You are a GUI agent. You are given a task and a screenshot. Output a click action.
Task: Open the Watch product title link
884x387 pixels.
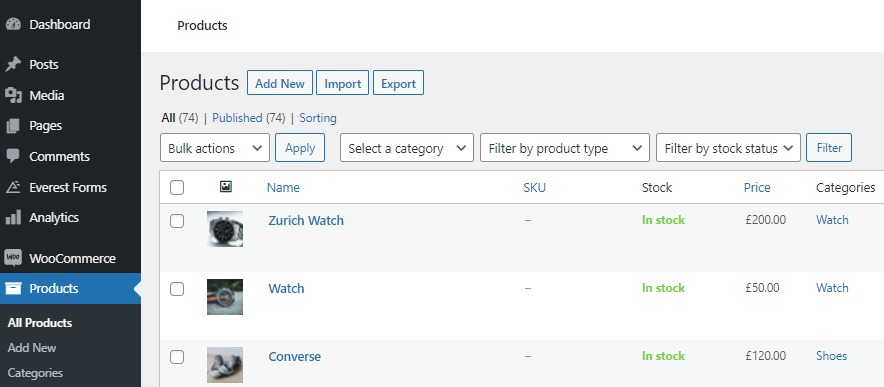(286, 288)
